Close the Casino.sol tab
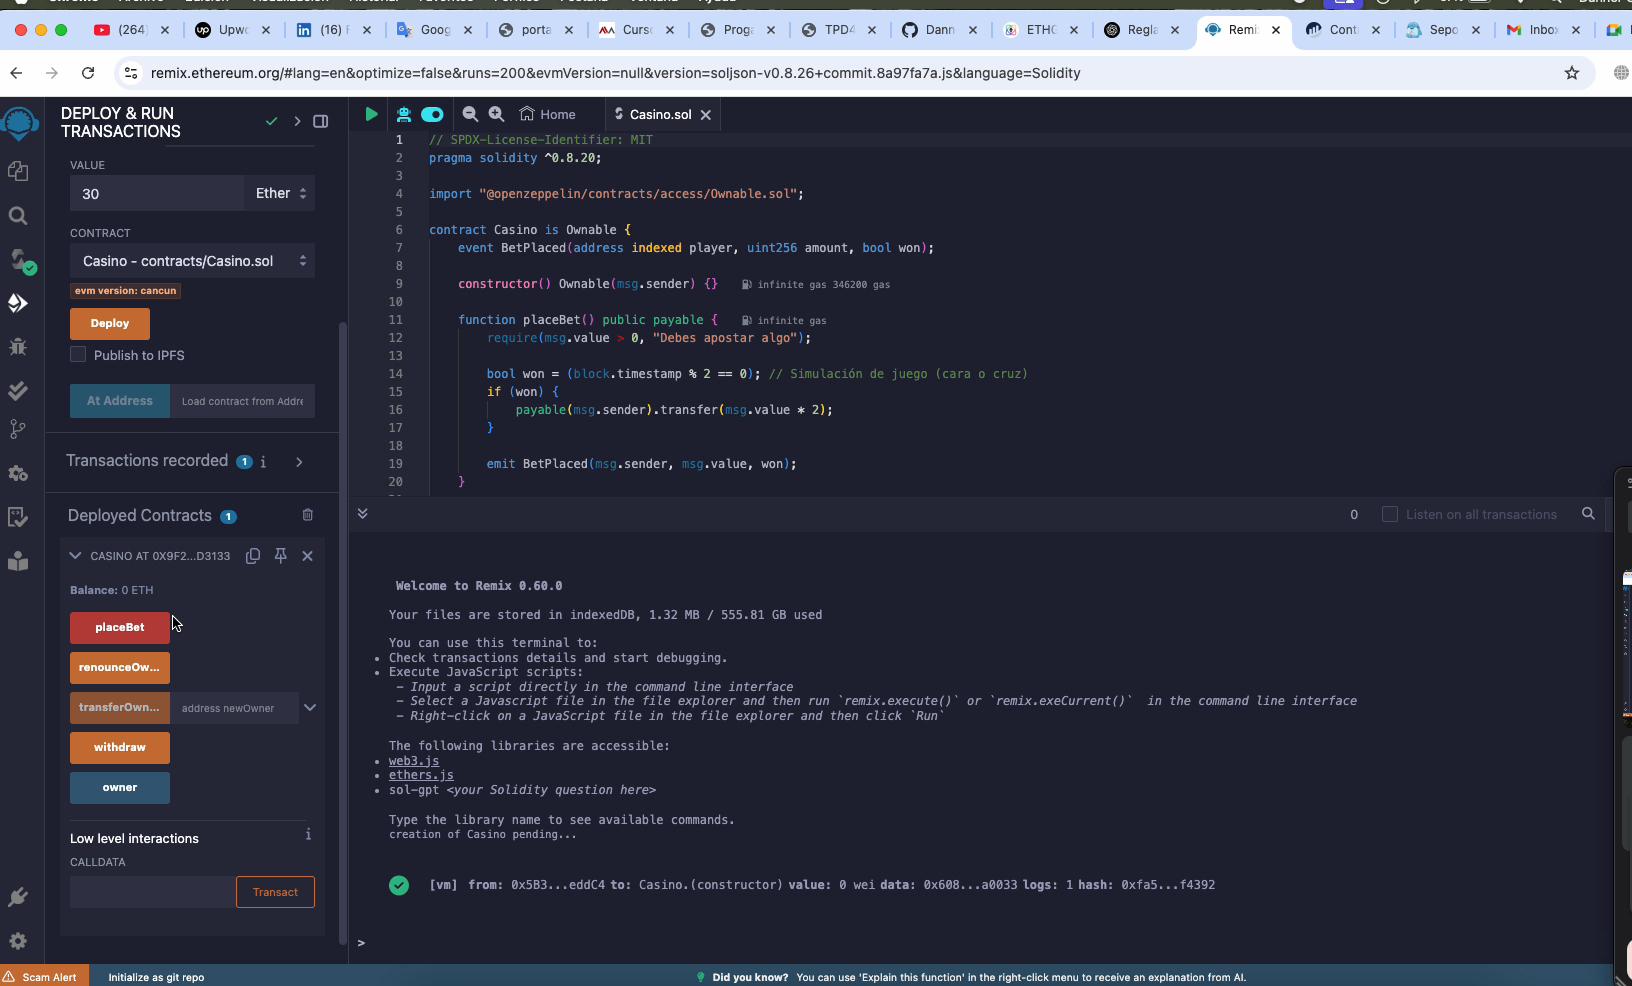 [x=706, y=115]
